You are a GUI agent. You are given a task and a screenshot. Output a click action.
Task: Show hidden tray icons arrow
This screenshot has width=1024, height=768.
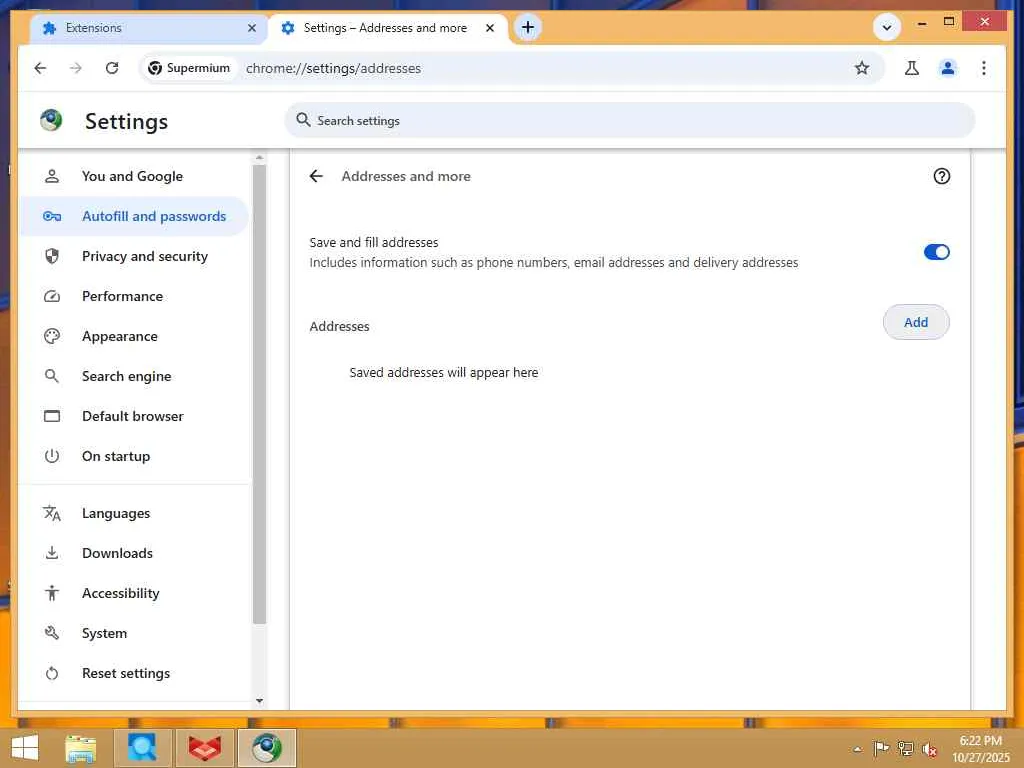coord(857,749)
